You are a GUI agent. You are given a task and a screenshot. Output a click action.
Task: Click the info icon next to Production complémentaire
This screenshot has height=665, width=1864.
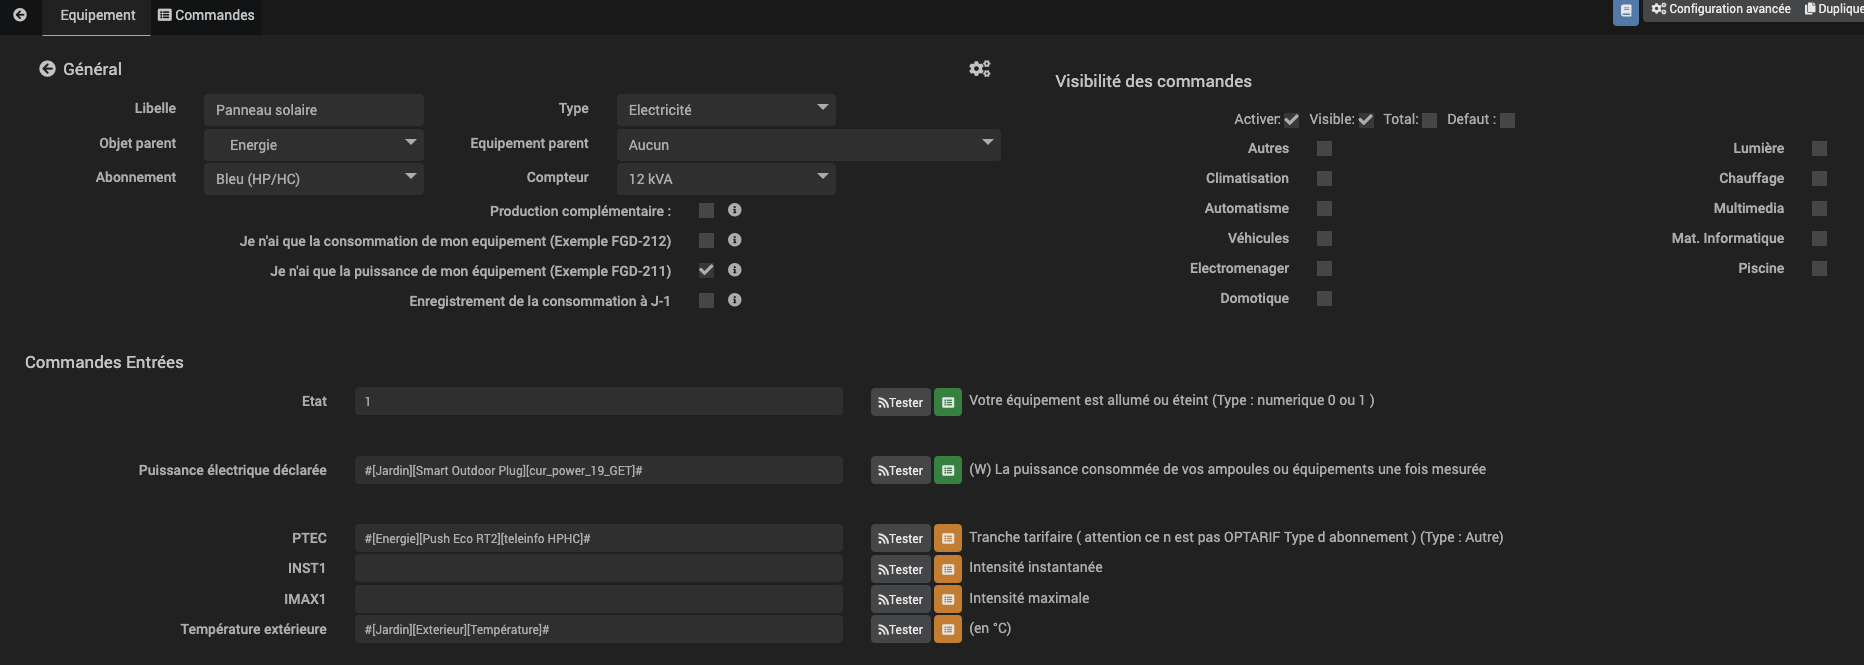tap(734, 210)
